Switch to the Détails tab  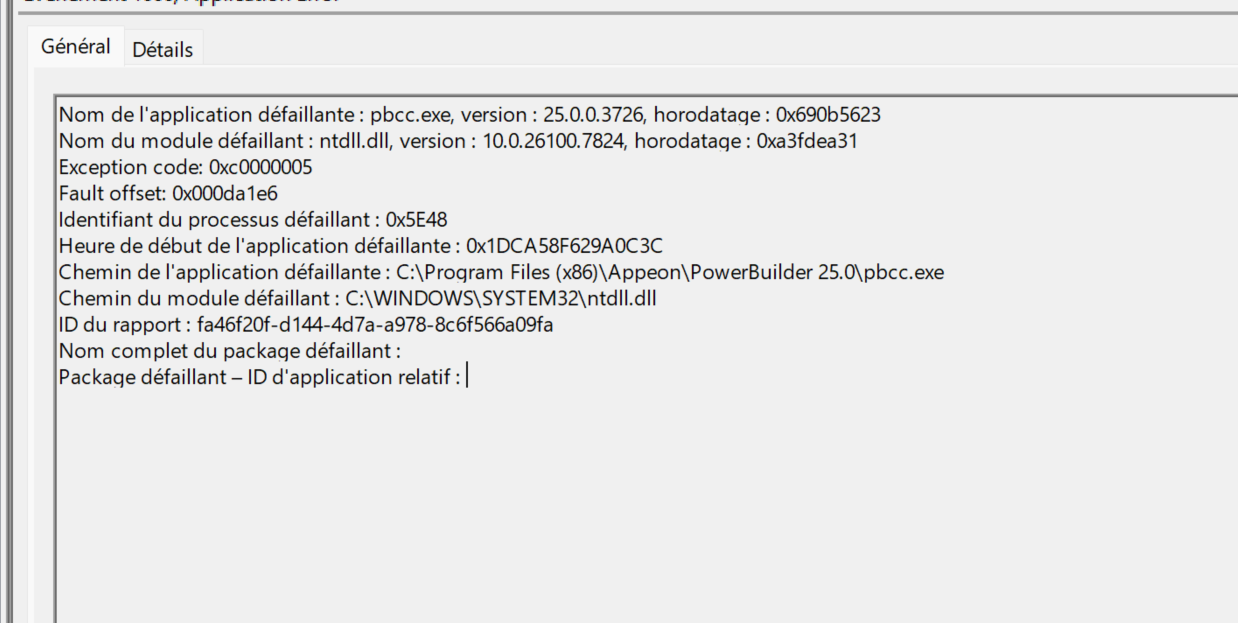click(162, 49)
